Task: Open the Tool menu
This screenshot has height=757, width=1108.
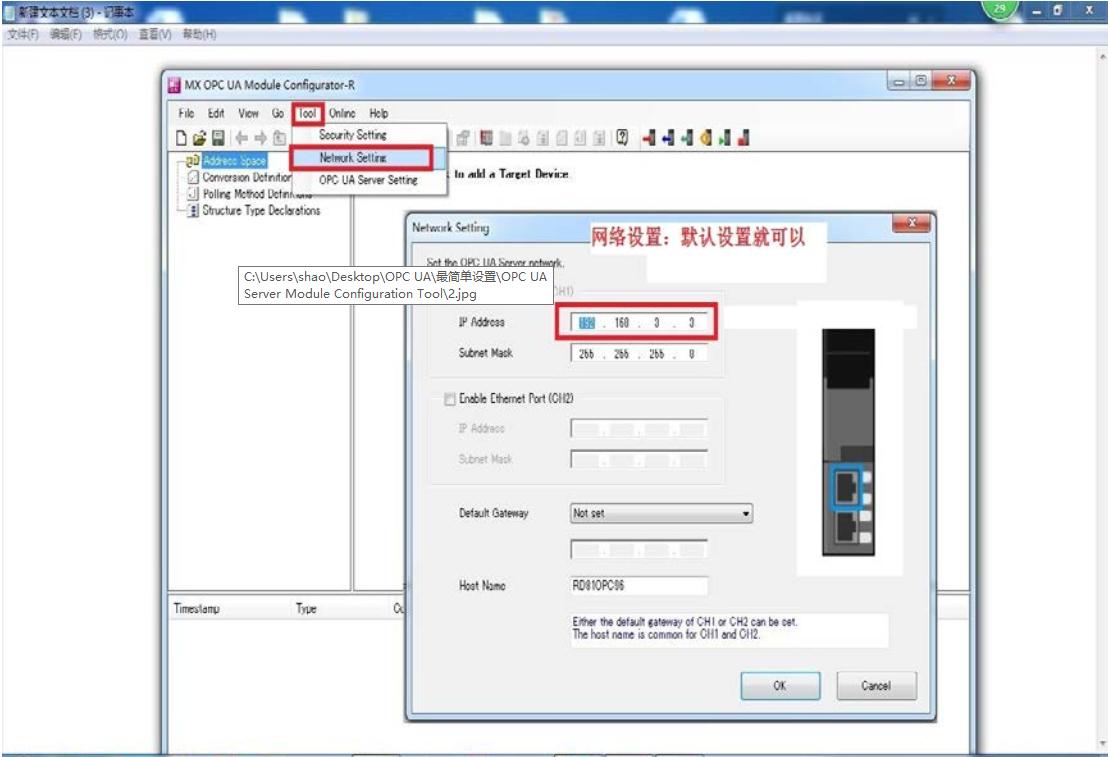Action: (308, 114)
